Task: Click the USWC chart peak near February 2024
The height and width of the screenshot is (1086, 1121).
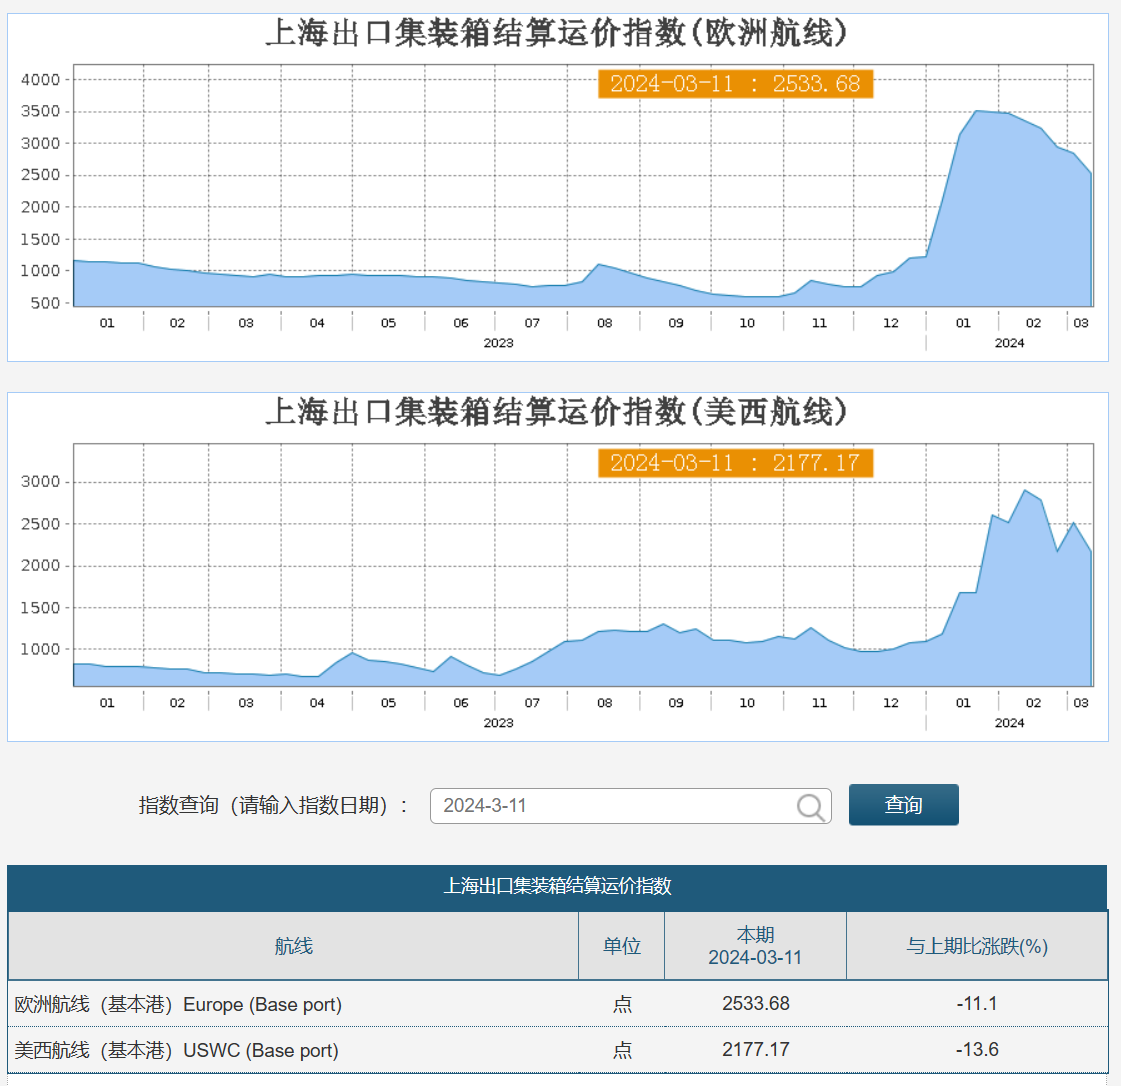Action: point(1025,490)
